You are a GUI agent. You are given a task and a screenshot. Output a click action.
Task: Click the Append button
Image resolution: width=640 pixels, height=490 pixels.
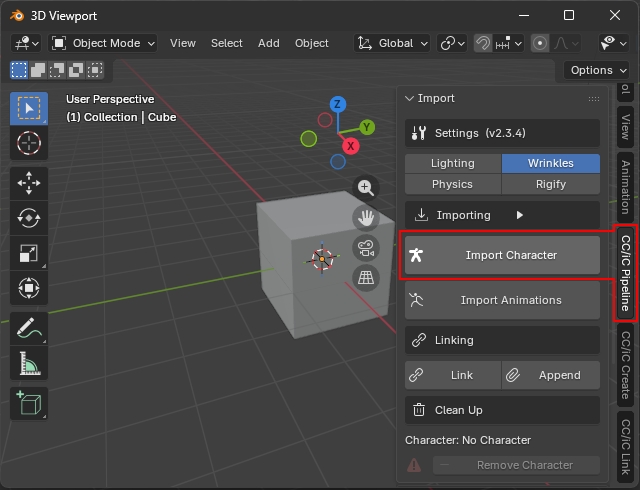click(551, 375)
